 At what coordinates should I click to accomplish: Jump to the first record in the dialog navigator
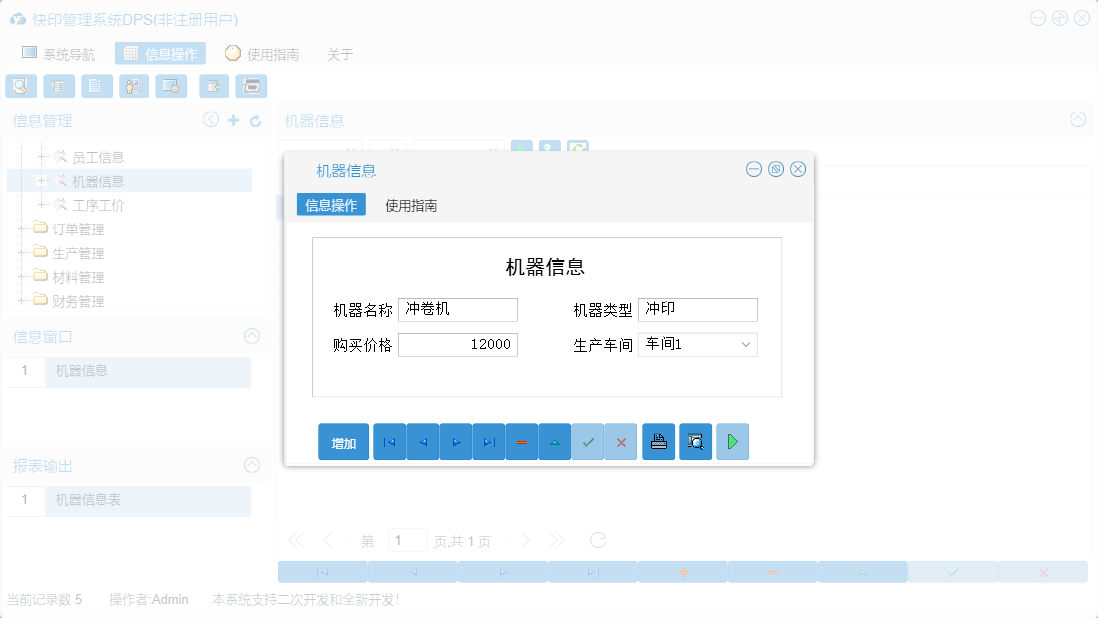click(389, 441)
